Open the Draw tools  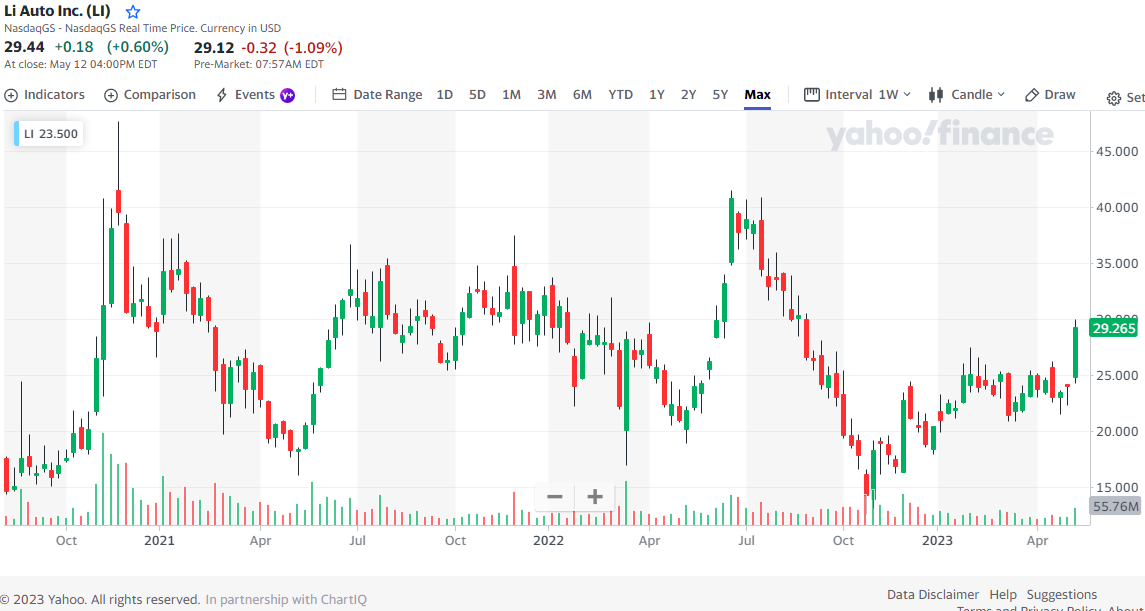coord(1050,95)
